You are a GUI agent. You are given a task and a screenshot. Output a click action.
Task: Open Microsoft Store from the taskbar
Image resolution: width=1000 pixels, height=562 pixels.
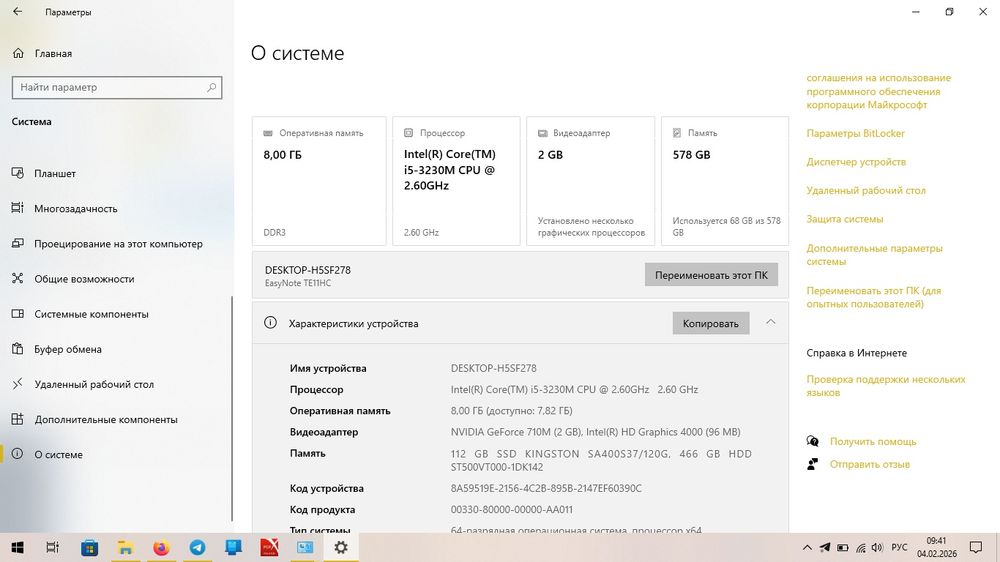coord(89,547)
